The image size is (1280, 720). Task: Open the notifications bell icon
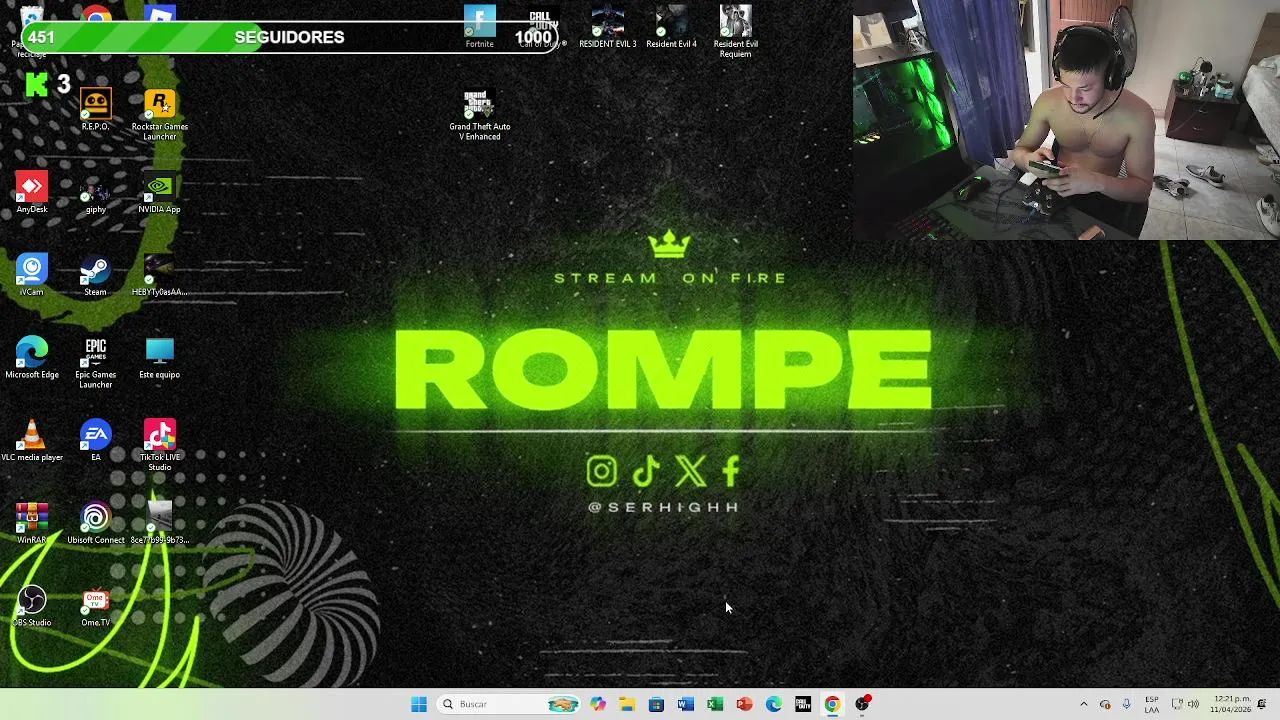tap(1262, 704)
